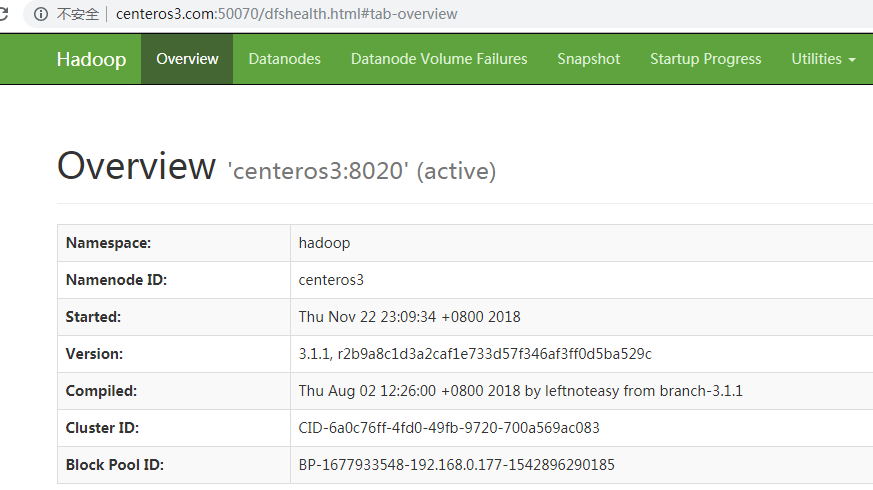
Task: Click the CID-6a0c76ff cluster ID value
Action: coord(449,428)
